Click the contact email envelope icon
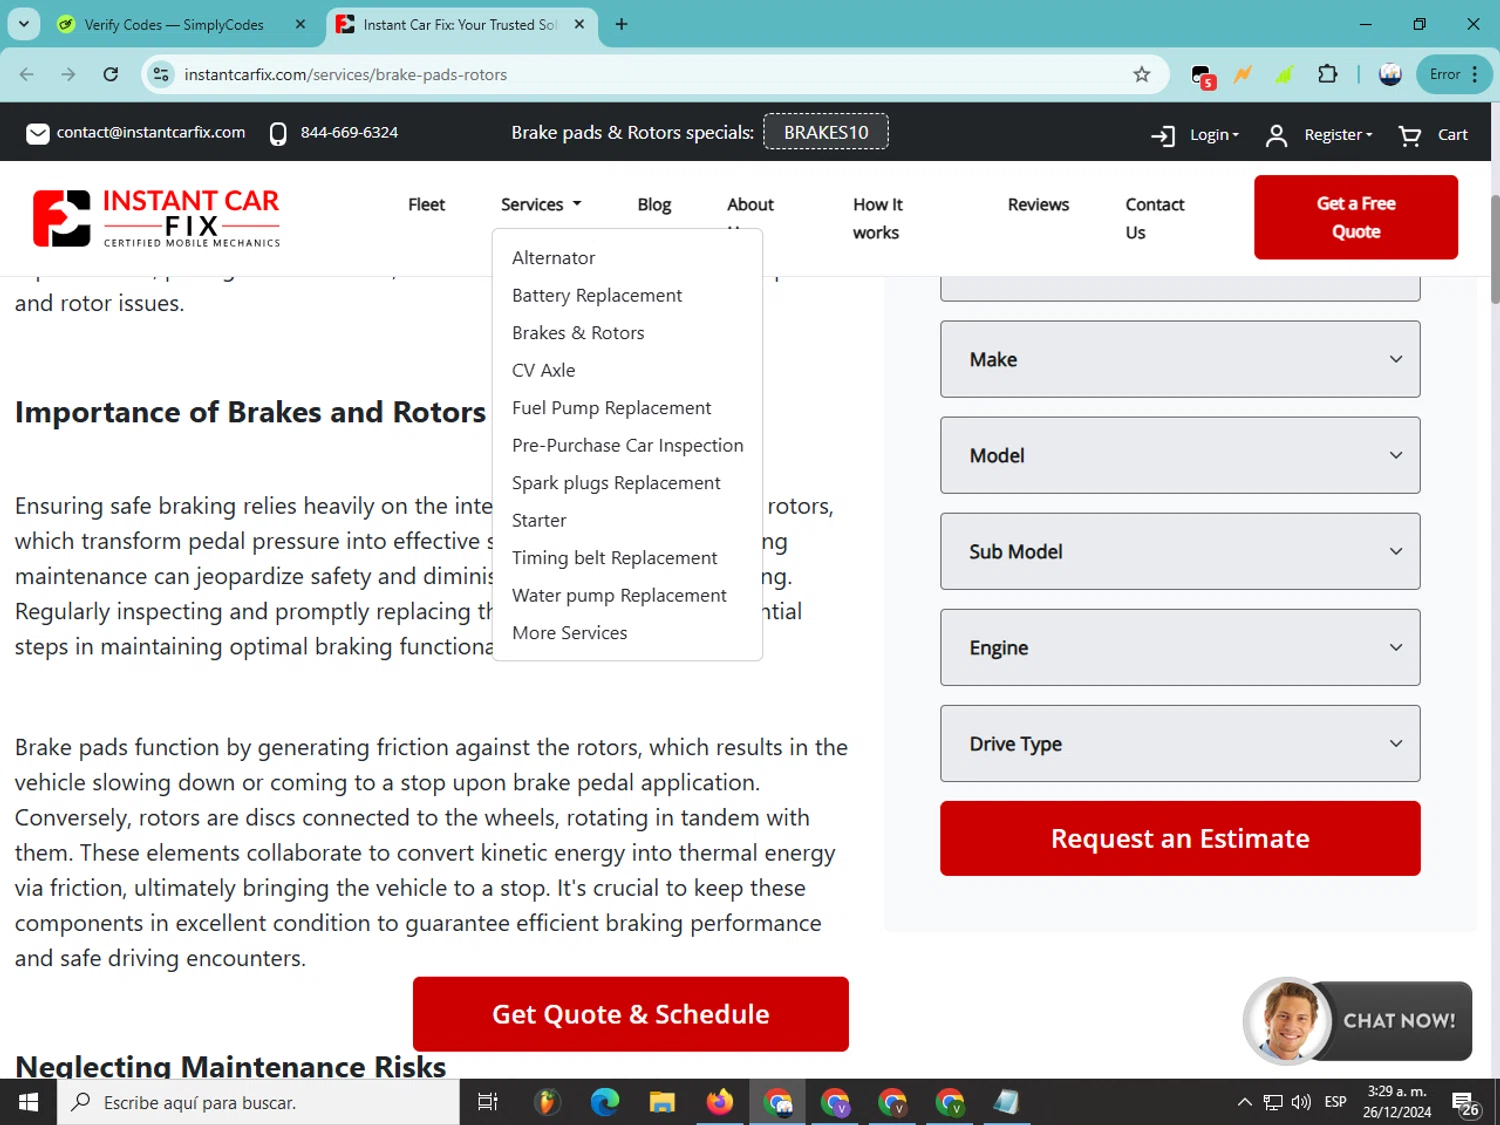1500x1125 pixels. [x=37, y=133]
